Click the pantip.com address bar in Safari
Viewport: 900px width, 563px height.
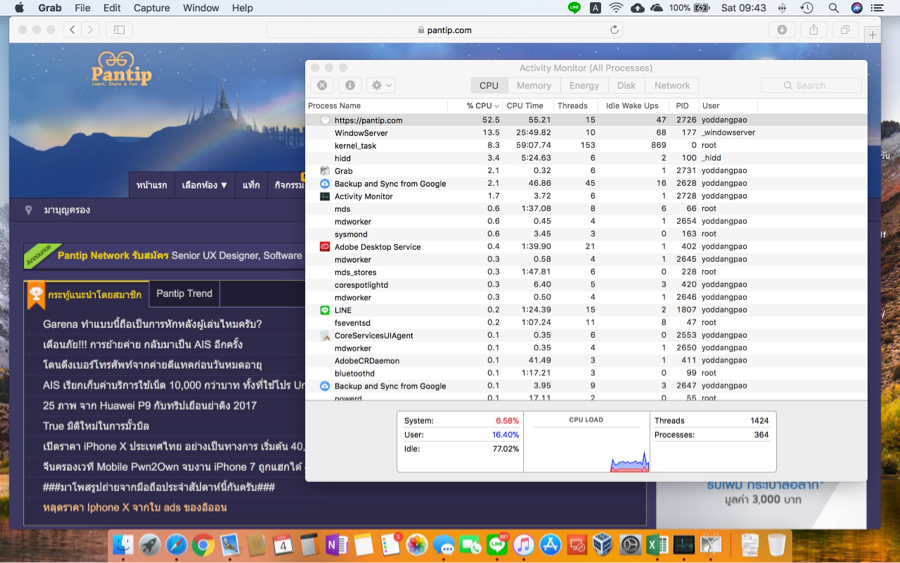tap(445, 30)
